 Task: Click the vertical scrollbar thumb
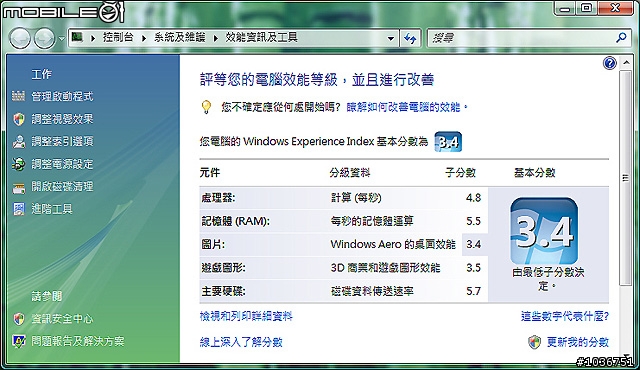(625, 178)
